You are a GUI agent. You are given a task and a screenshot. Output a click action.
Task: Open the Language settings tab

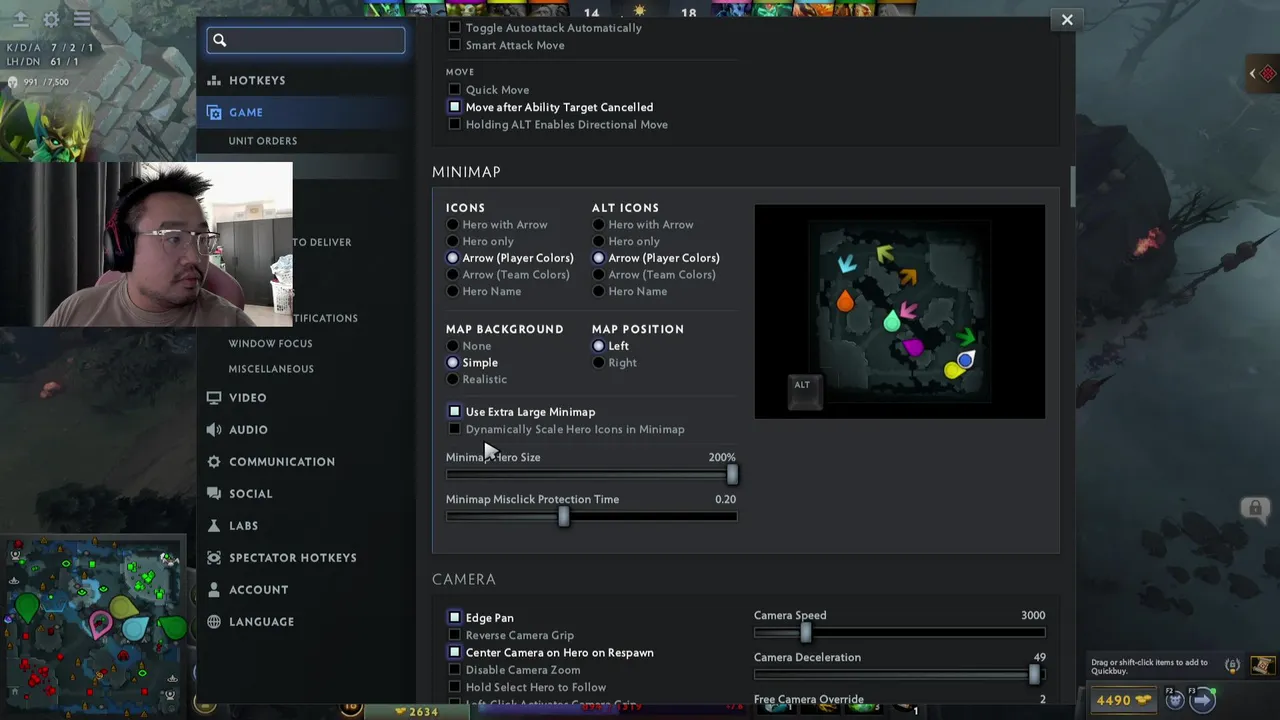(x=261, y=621)
